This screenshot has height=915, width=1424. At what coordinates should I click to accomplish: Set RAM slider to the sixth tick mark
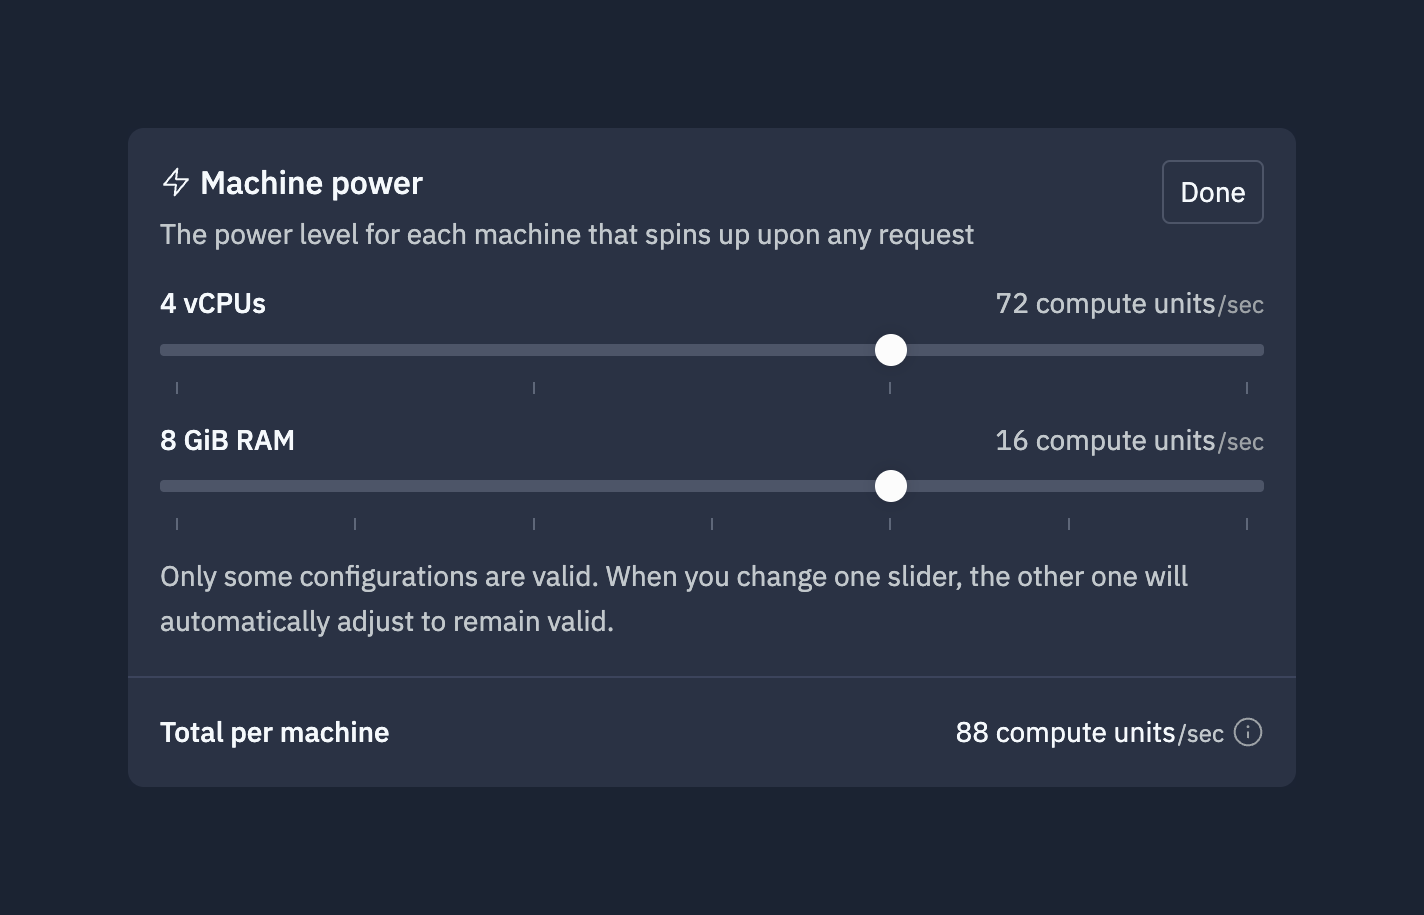[1069, 486]
